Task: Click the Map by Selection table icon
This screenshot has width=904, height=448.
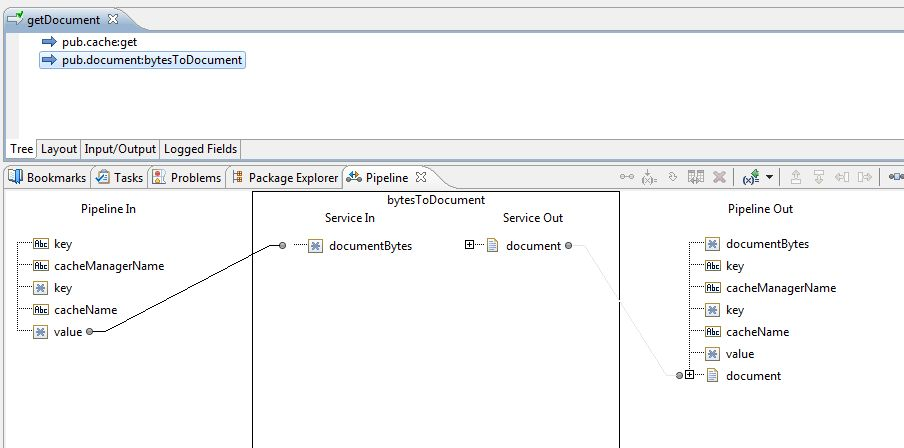Action: (696, 177)
